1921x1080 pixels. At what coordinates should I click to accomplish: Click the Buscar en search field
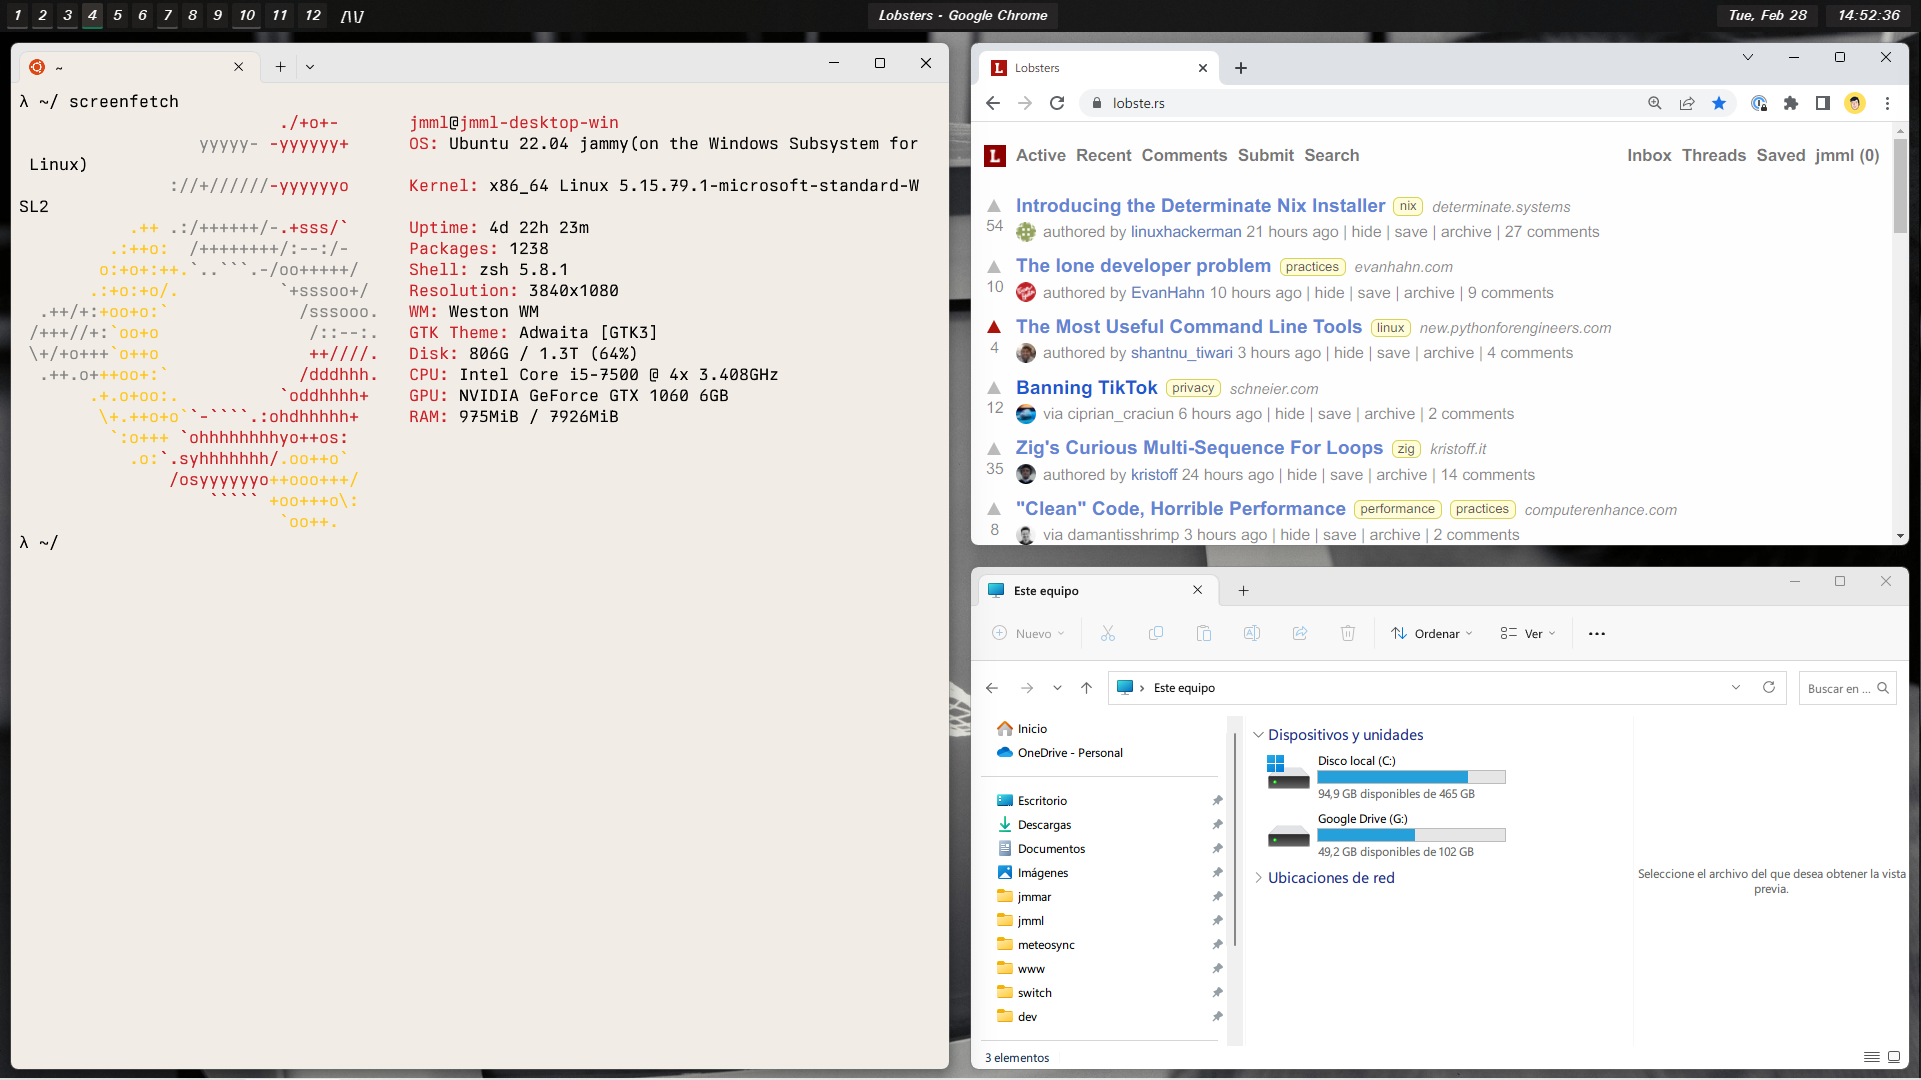click(1838, 688)
